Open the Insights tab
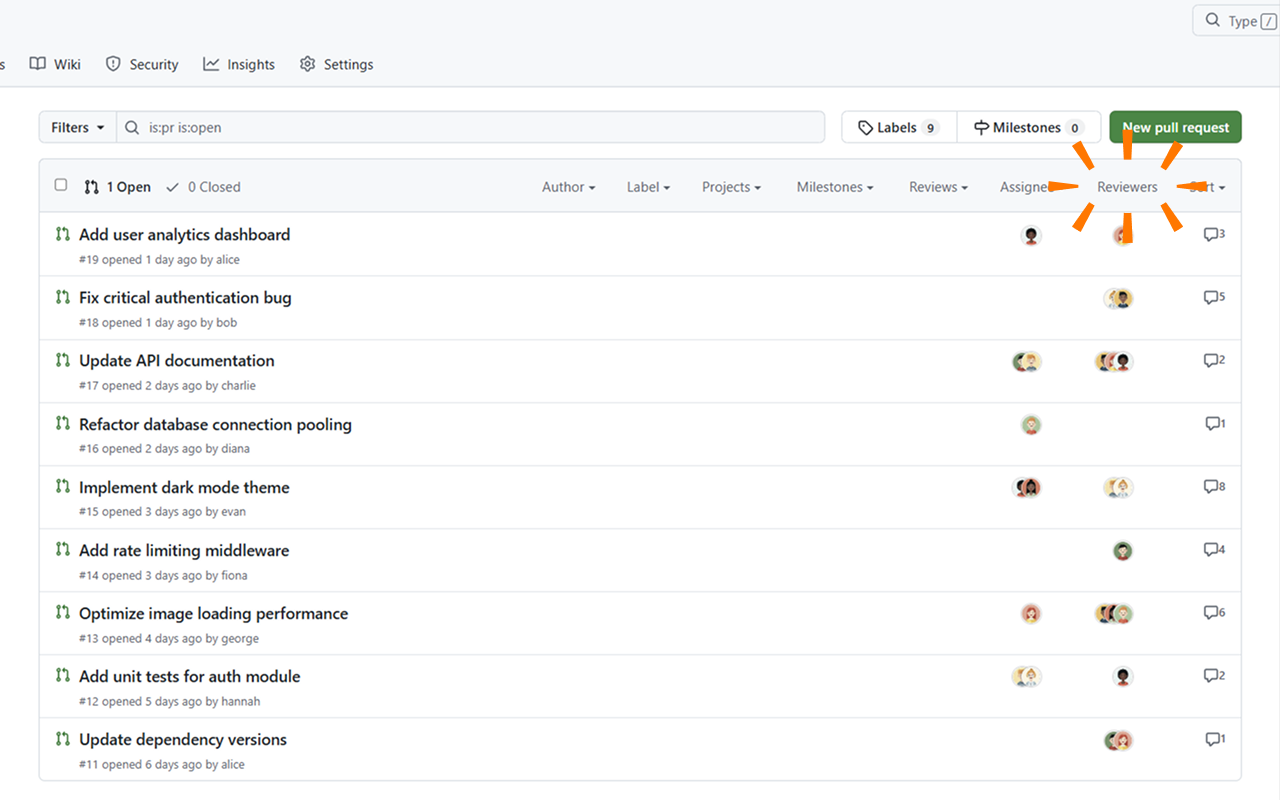The width and height of the screenshot is (1280, 800). (x=239, y=64)
